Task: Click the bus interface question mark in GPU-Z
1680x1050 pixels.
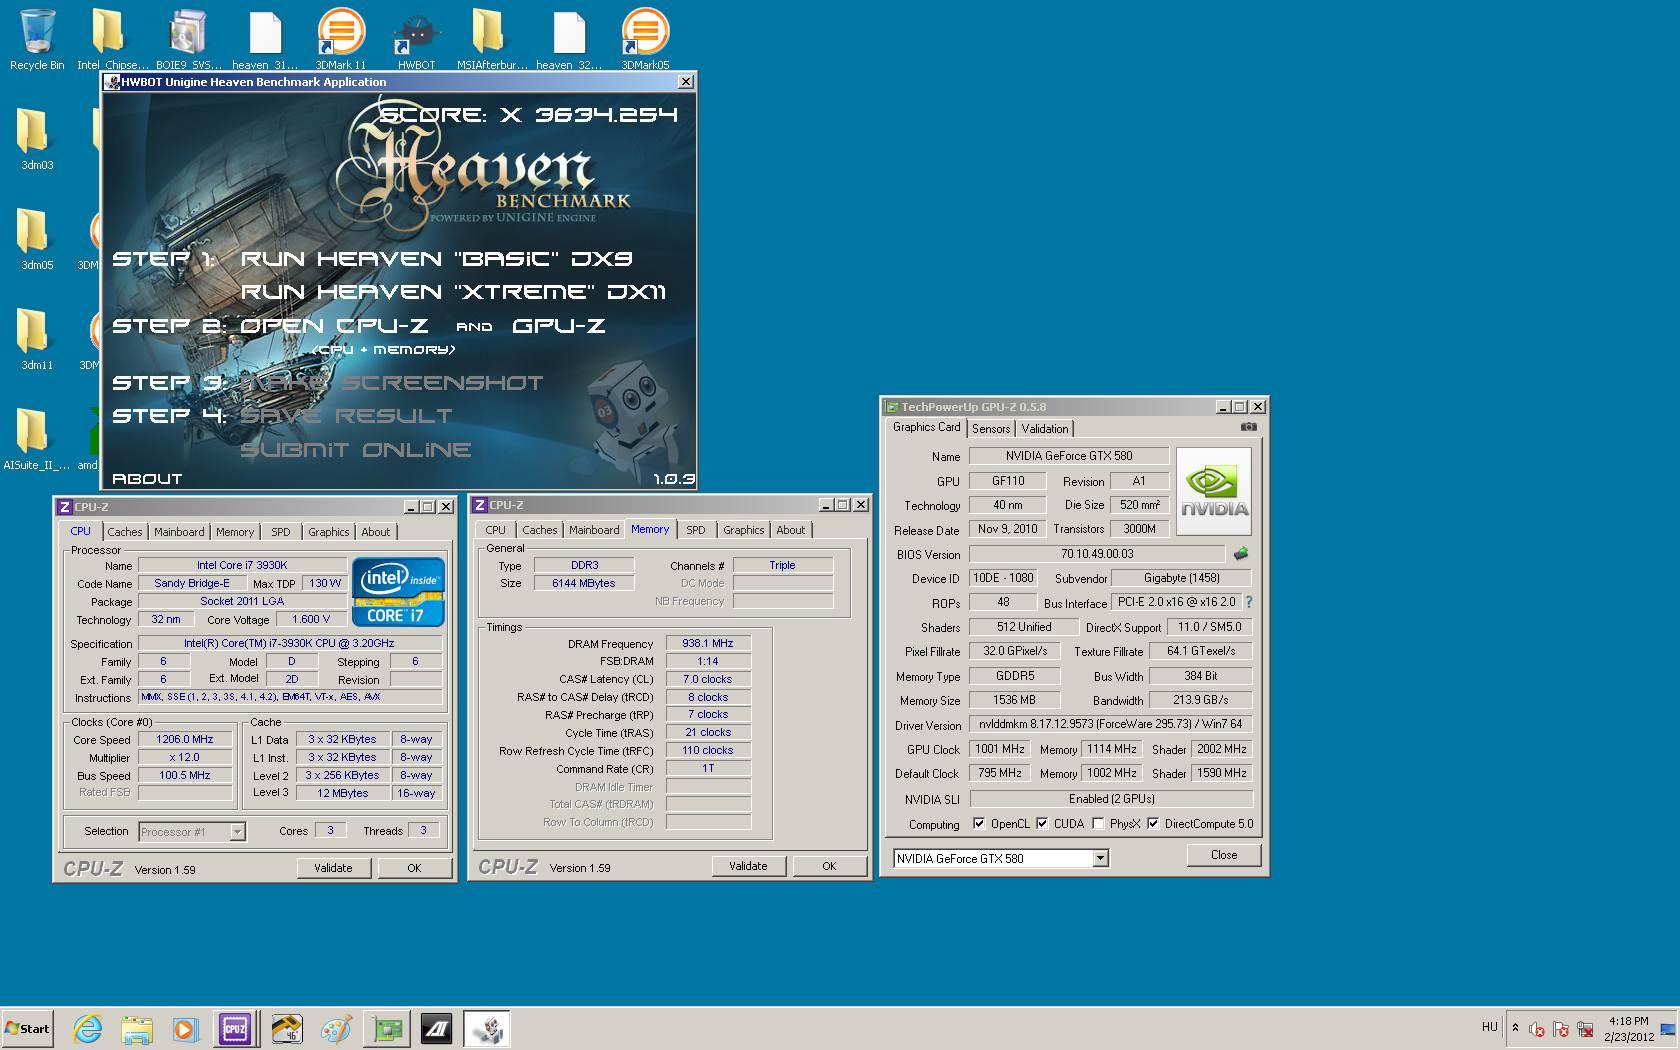Action: tap(1248, 602)
